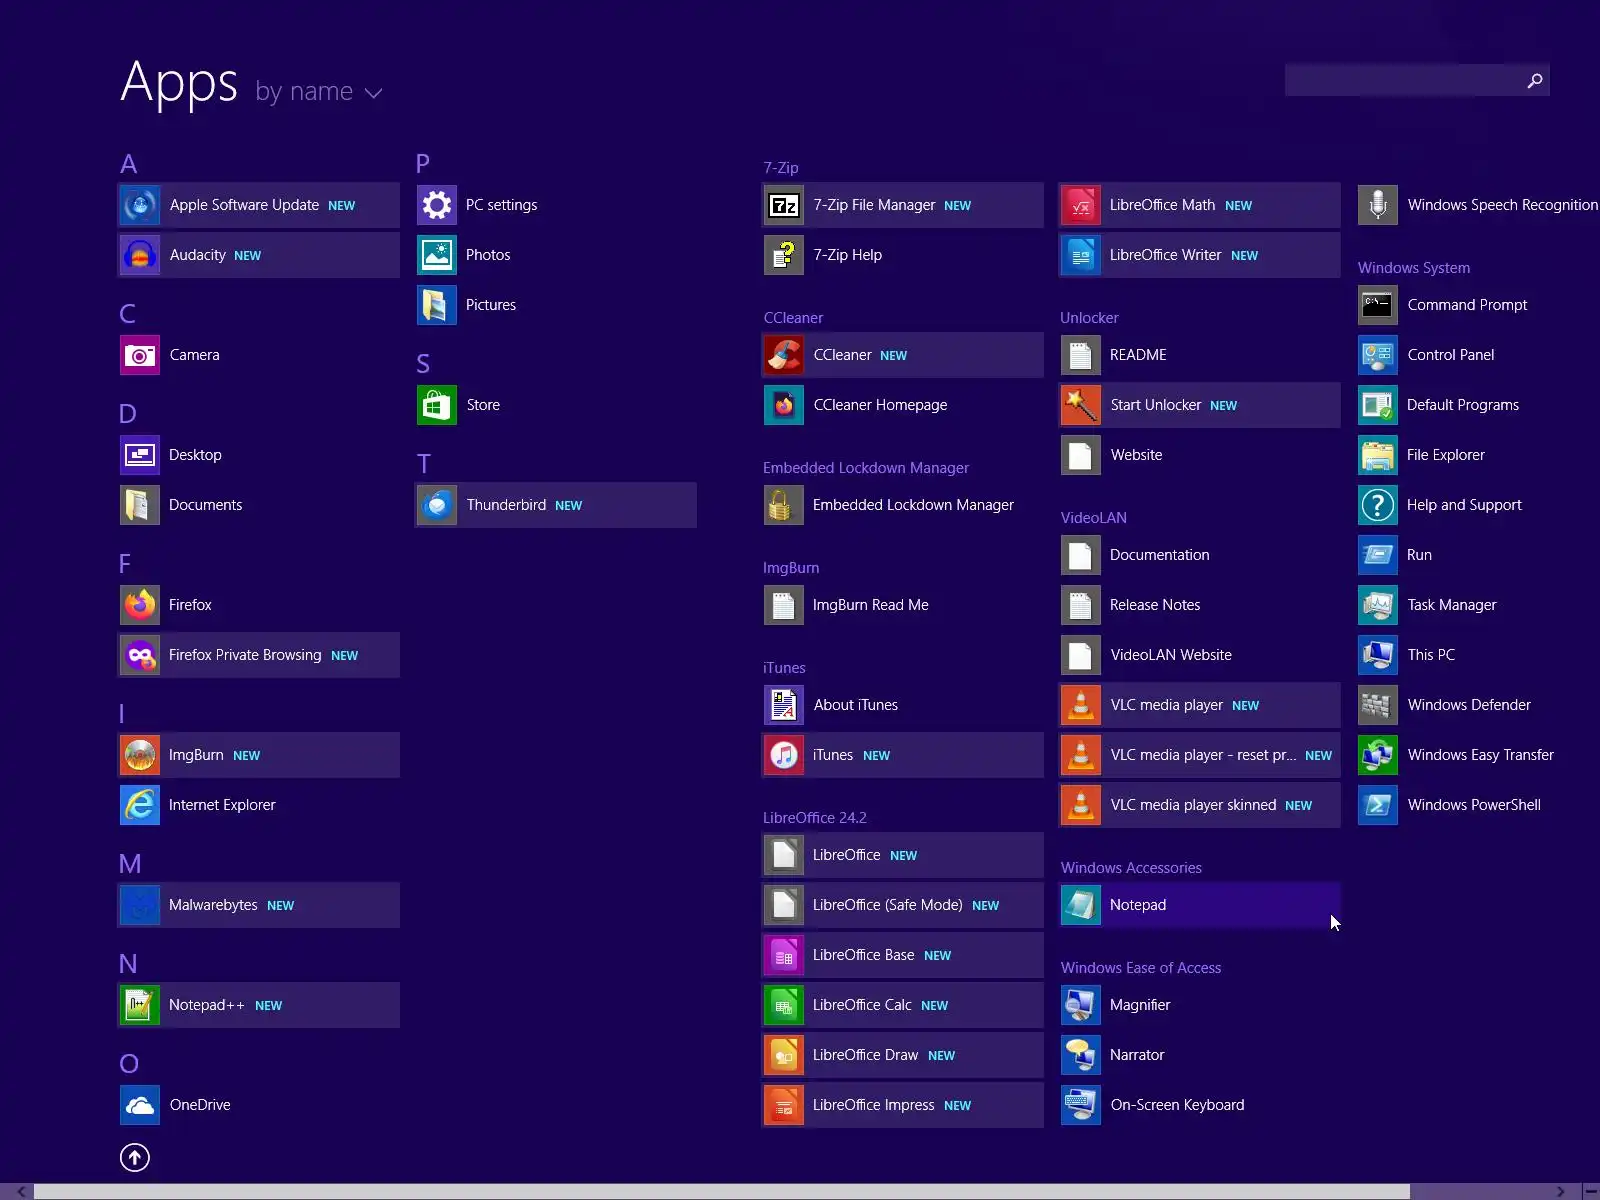Click the up-arrow button to return to Start
This screenshot has height=1200, width=1600.
pos(135,1157)
